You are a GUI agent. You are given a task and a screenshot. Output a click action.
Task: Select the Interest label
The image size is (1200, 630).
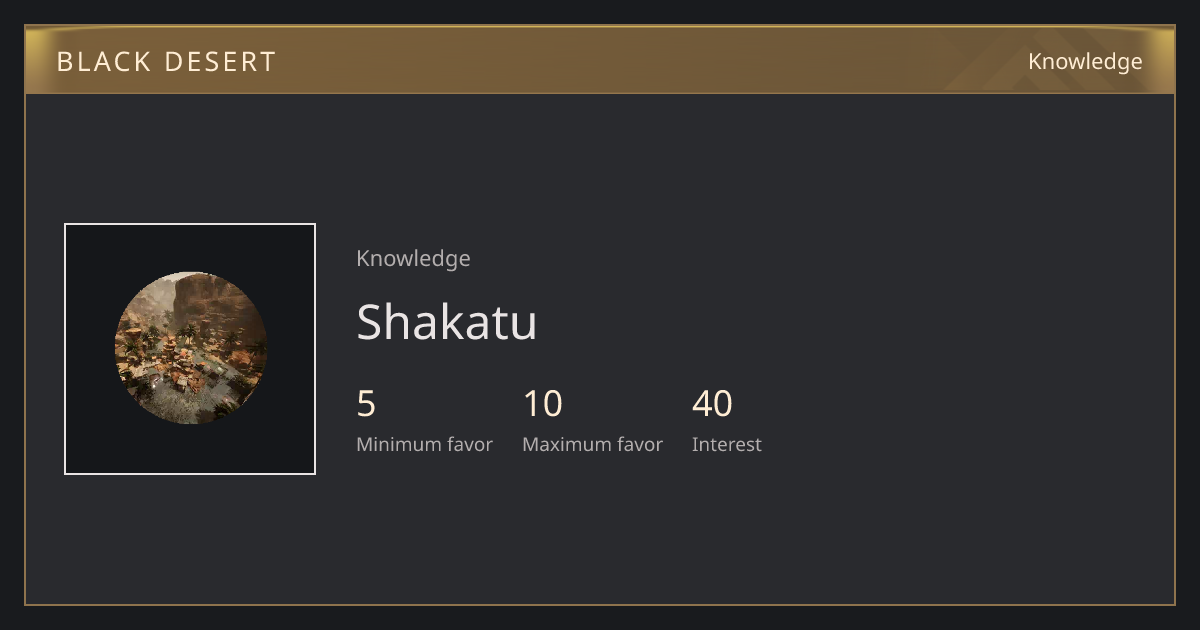(x=727, y=444)
